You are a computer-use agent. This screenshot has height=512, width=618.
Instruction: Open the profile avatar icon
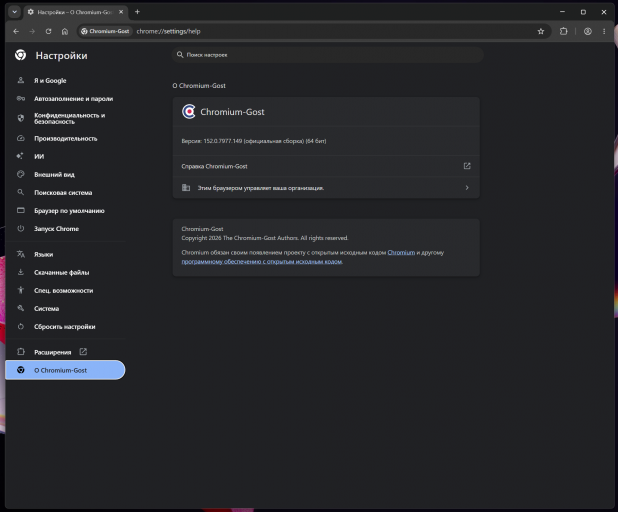(587, 32)
